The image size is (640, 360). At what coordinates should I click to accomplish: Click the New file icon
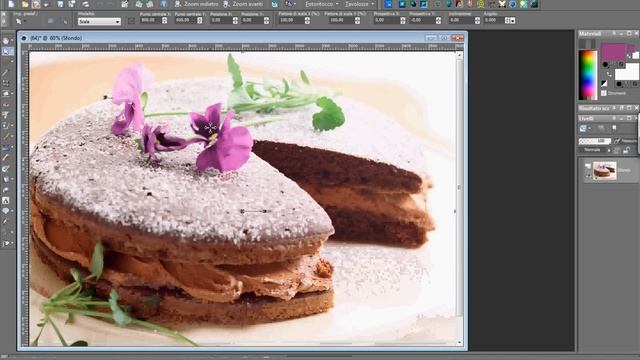[x=11, y=4]
